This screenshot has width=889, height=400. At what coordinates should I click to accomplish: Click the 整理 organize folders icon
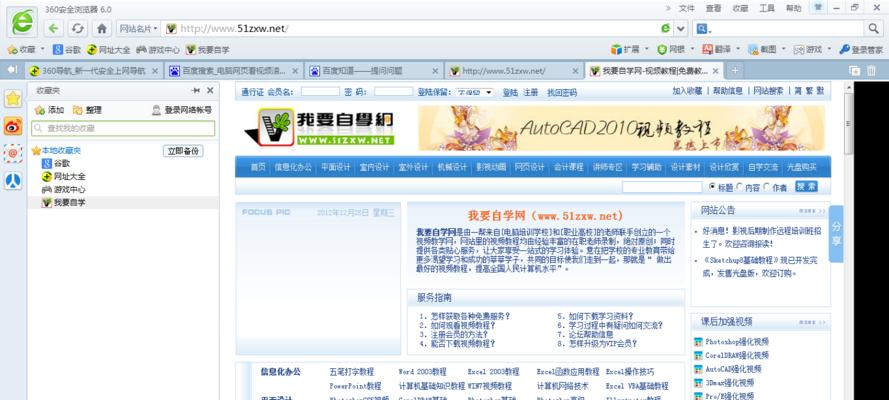(77, 110)
